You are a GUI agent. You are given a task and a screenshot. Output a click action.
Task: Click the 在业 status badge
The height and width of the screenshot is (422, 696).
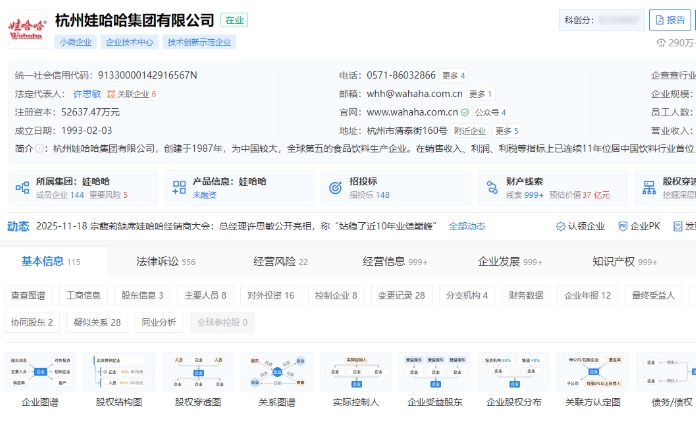point(234,20)
